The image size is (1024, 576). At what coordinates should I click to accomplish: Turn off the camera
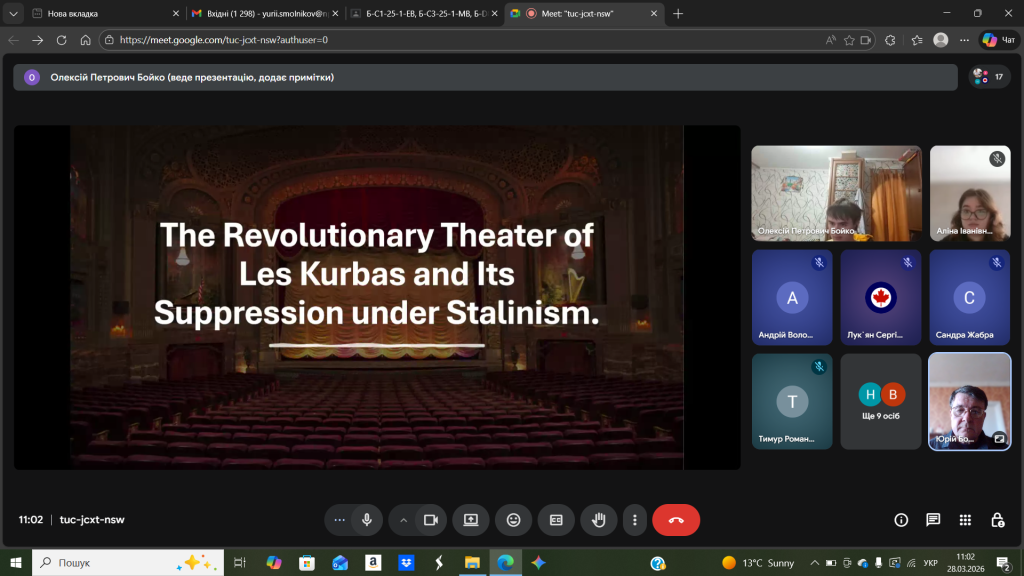click(x=431, y=520)
